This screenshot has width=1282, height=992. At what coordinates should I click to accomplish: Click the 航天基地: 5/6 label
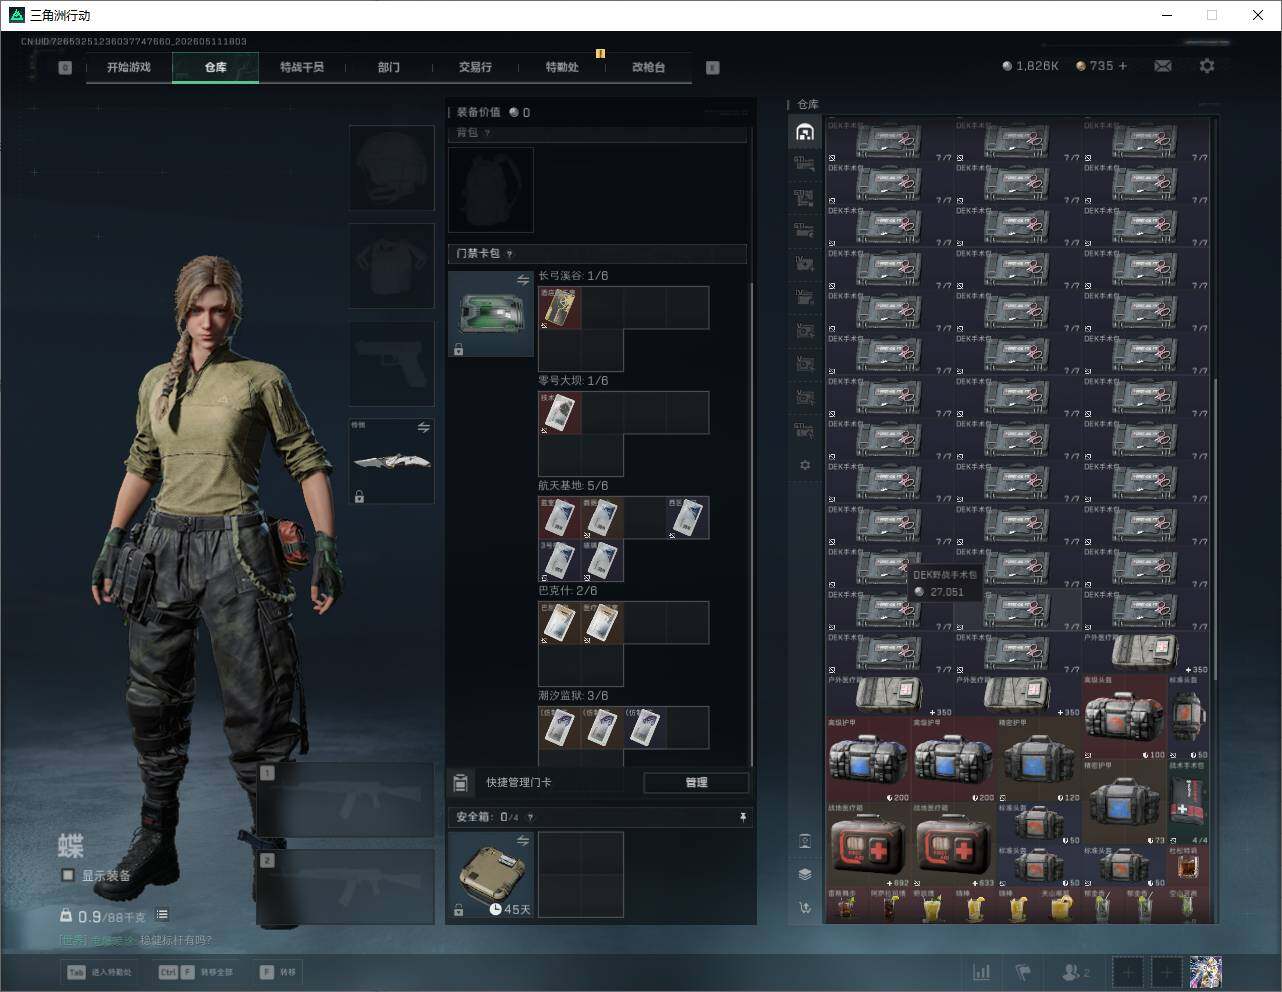[573, 486]
